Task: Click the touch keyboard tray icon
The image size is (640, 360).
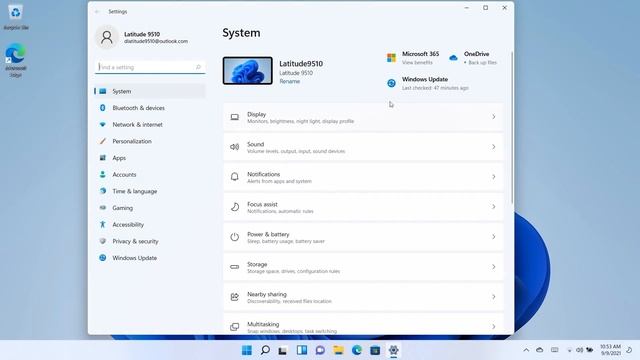Action: point(554,350)
